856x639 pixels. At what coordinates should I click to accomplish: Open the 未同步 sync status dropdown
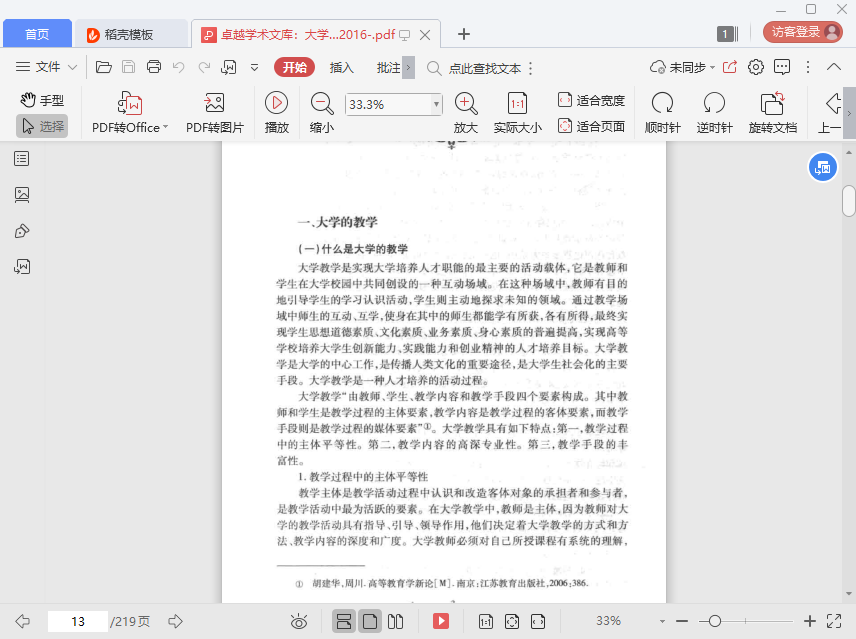point(682,67)
